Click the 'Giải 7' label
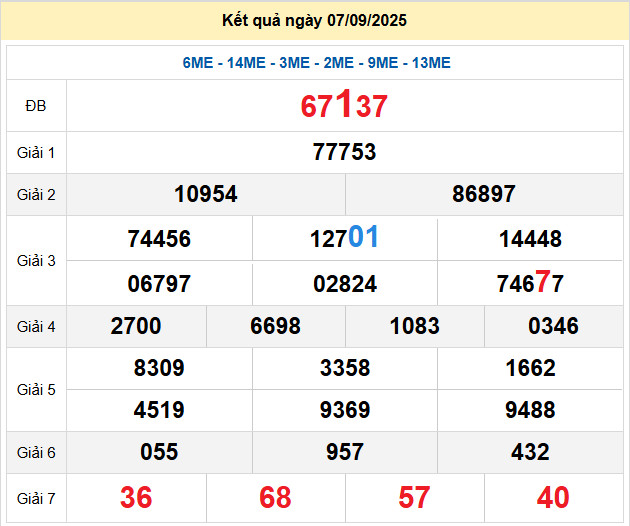 click(36, 499)
